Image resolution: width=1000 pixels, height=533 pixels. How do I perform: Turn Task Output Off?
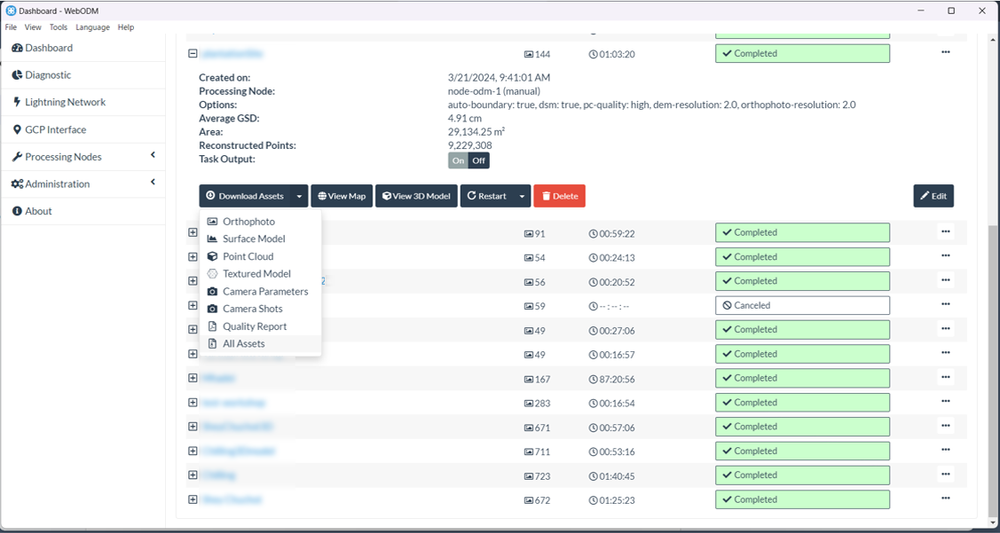coord(478,161)
